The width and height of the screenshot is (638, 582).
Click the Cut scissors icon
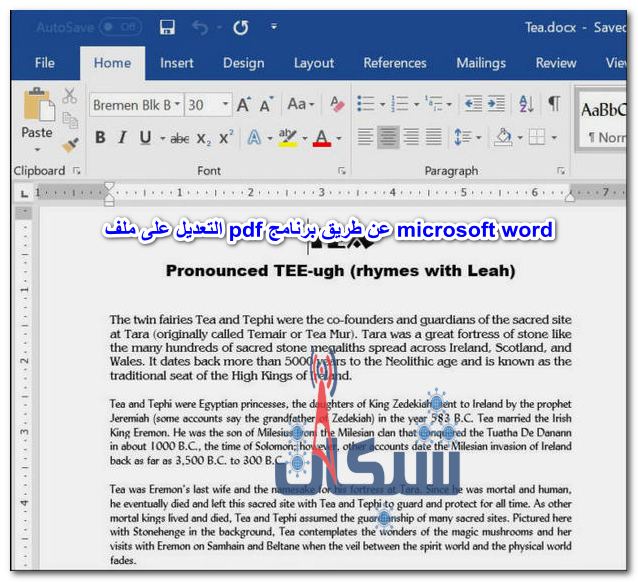69,97
